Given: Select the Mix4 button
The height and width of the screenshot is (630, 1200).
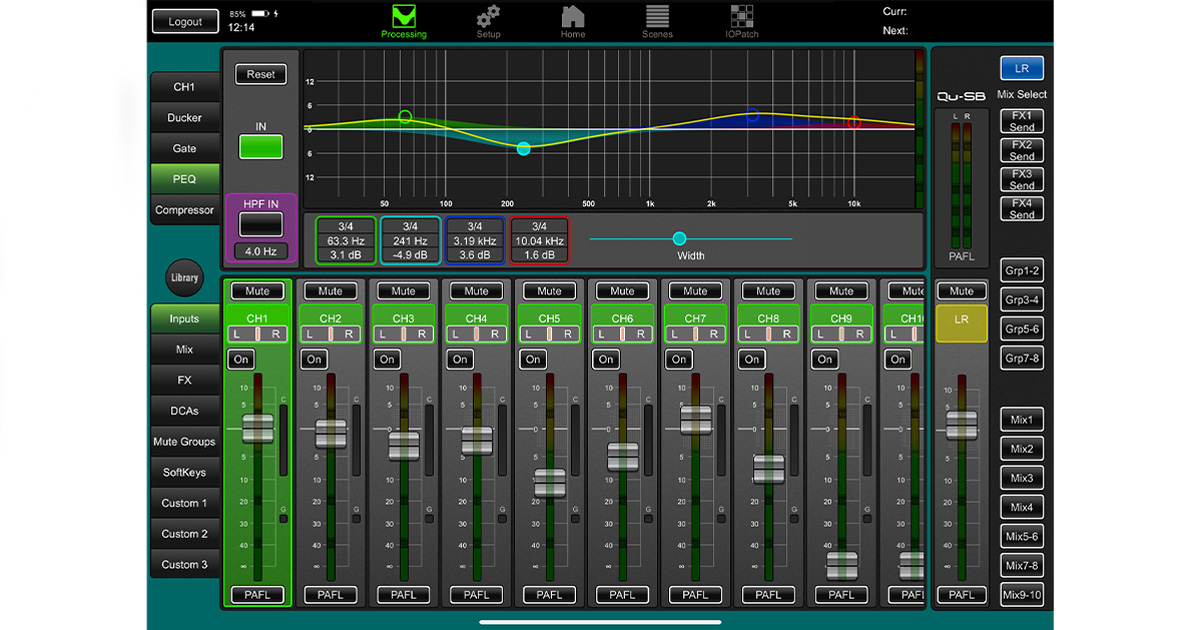Looking at the screenshot, I should coord(1022,507).
